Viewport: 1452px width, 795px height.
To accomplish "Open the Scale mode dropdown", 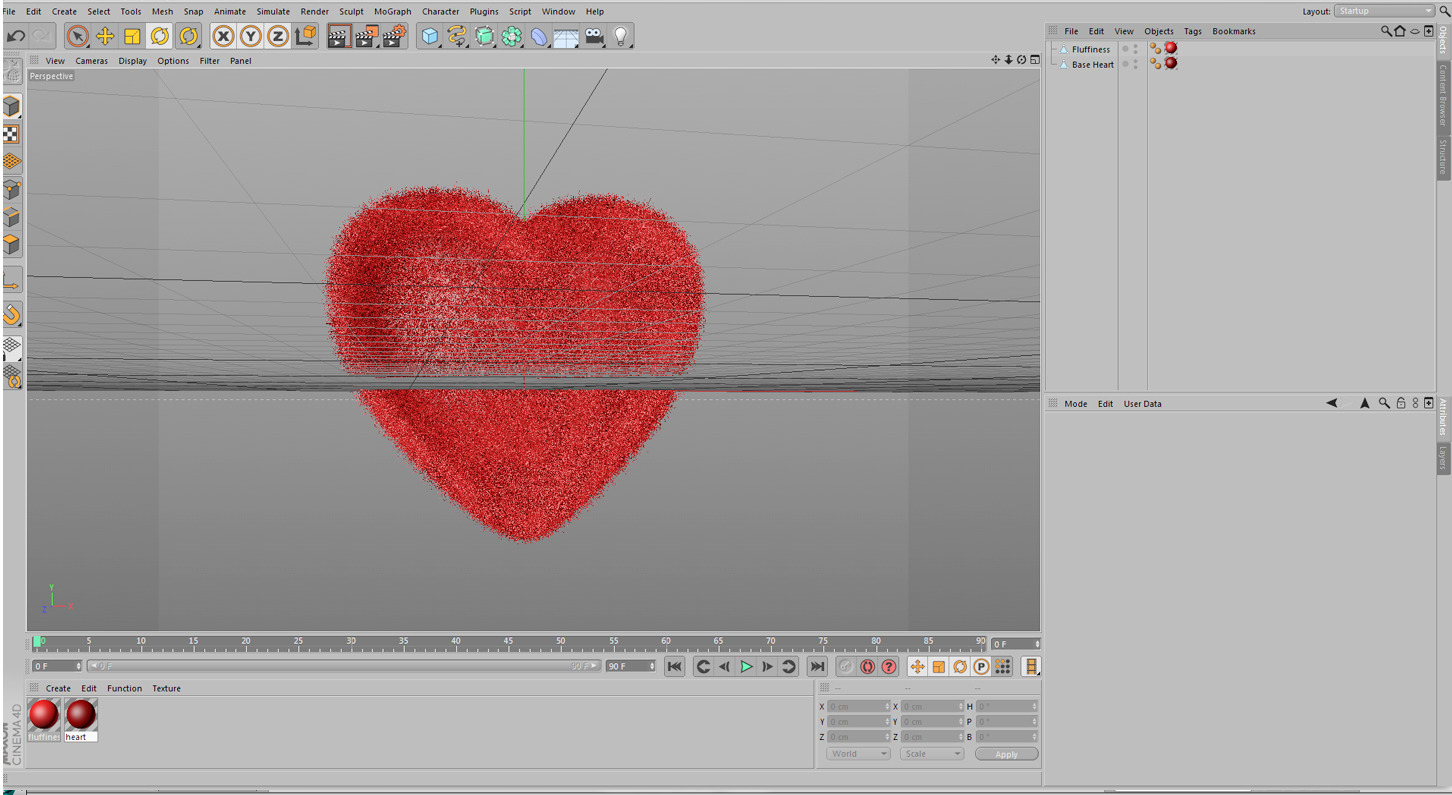I will click(931, 754).
